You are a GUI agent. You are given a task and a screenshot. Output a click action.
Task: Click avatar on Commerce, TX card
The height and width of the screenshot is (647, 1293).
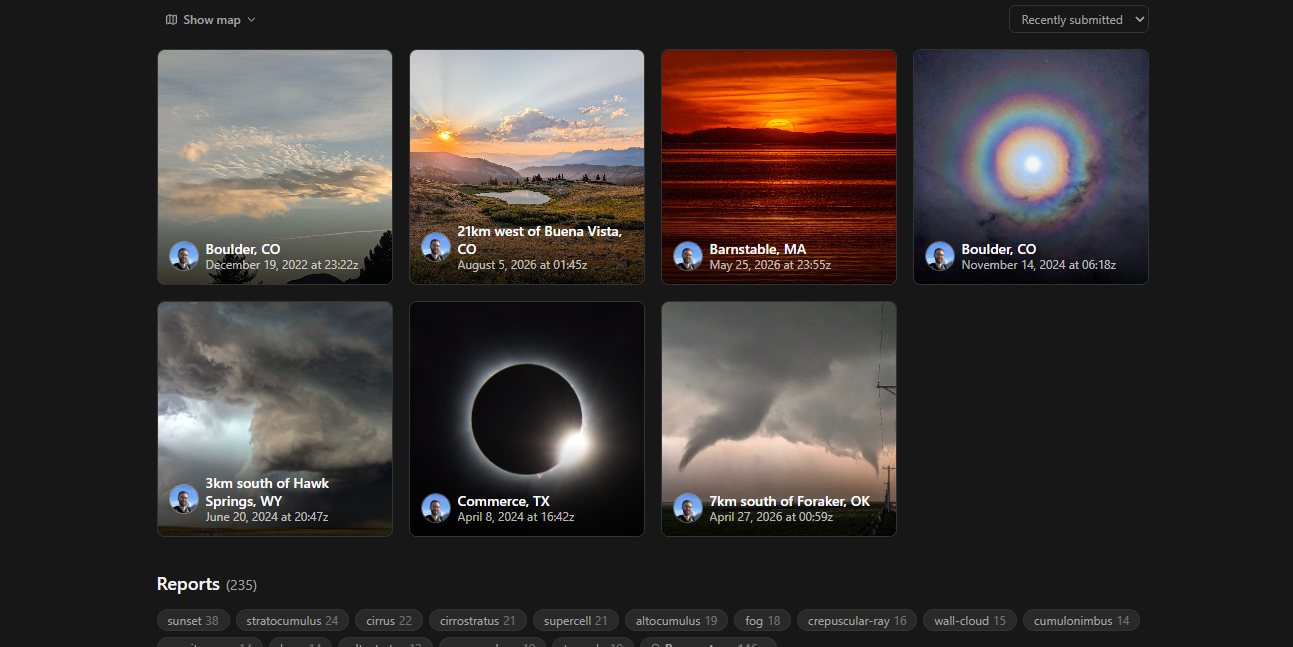[x=436, y=508]
